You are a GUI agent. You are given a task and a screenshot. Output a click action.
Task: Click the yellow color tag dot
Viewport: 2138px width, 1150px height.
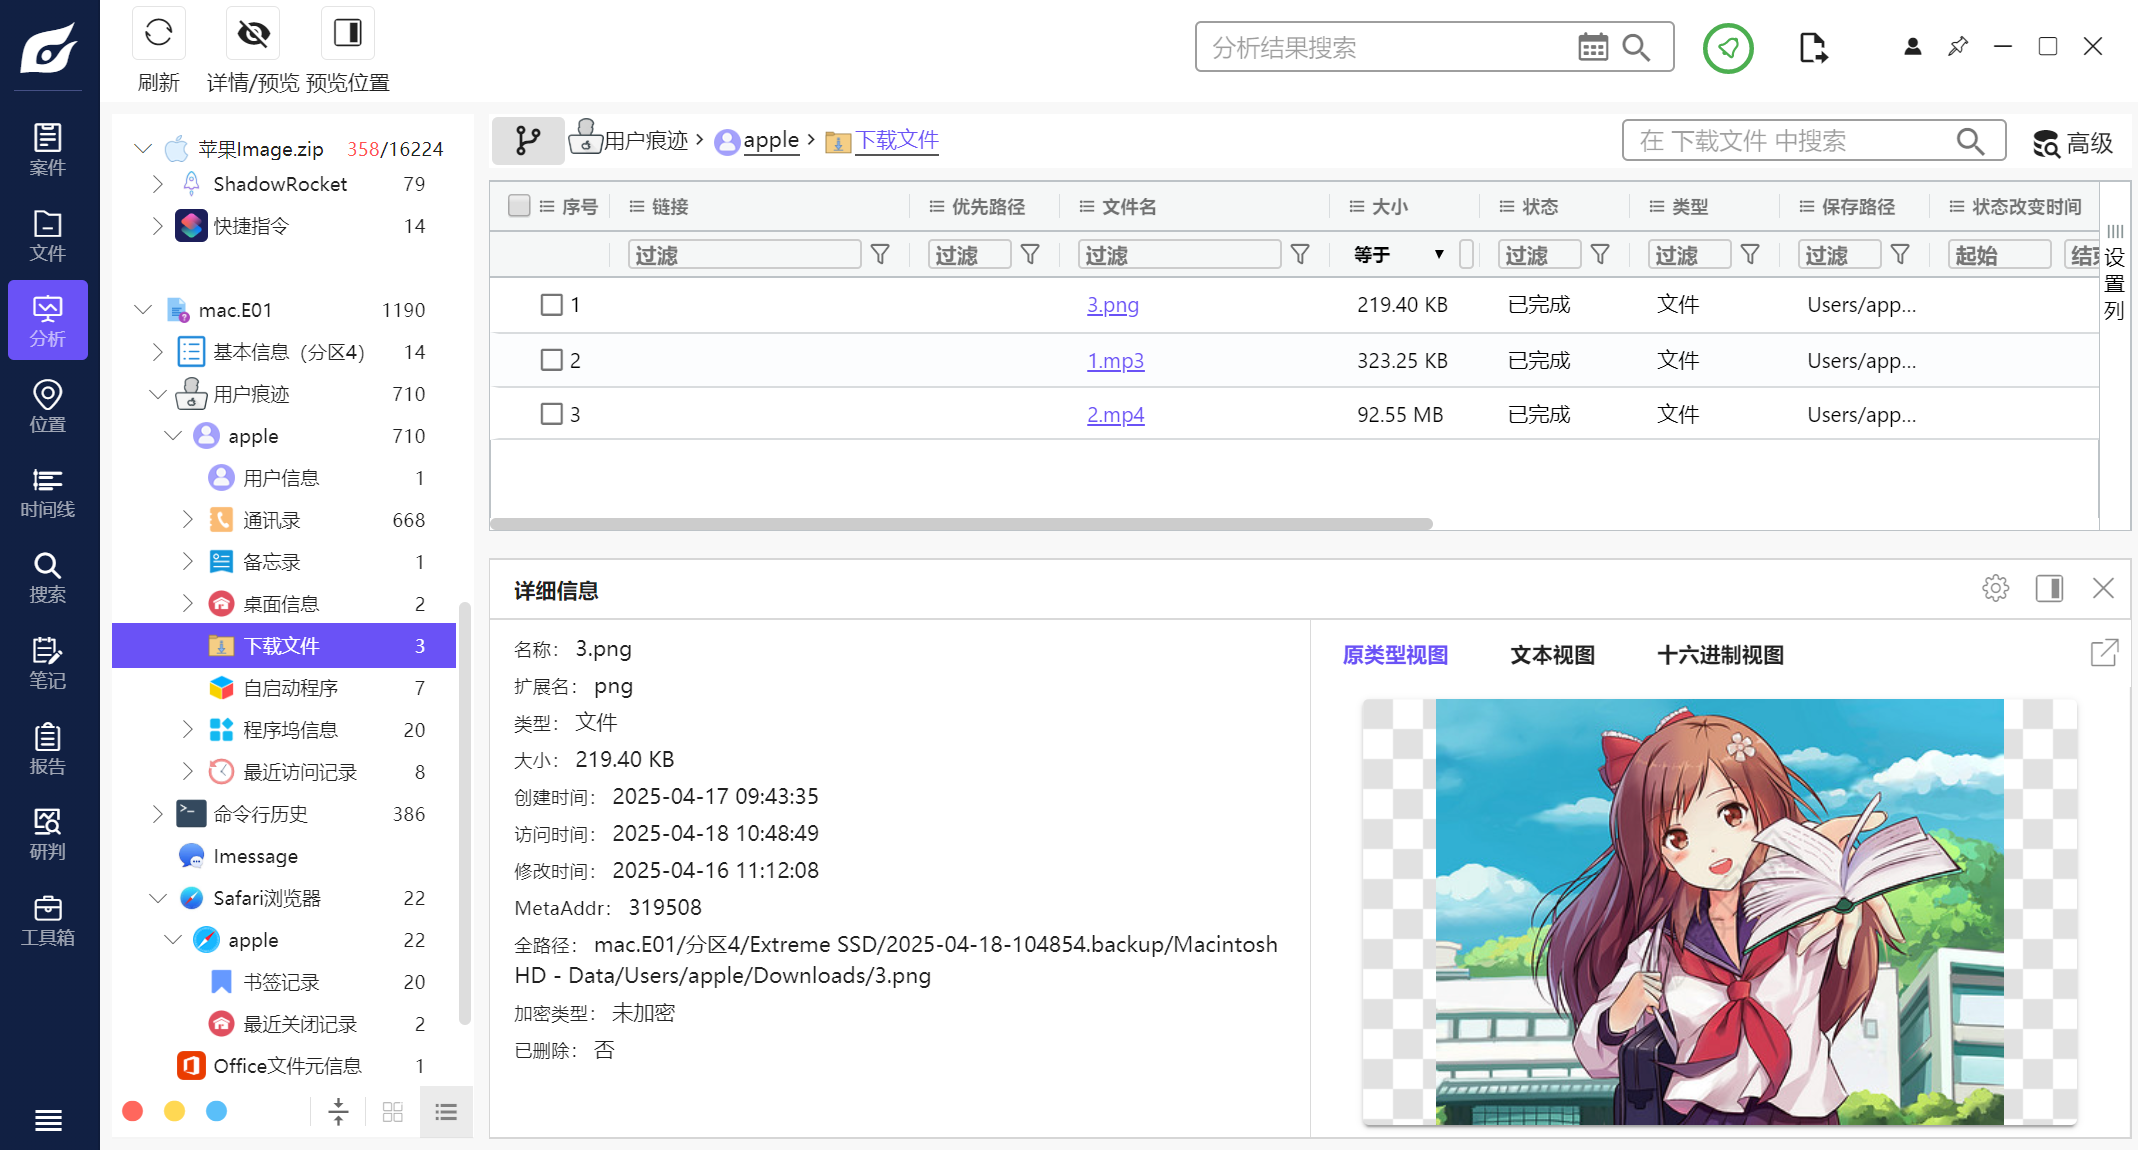point(174,1111)
